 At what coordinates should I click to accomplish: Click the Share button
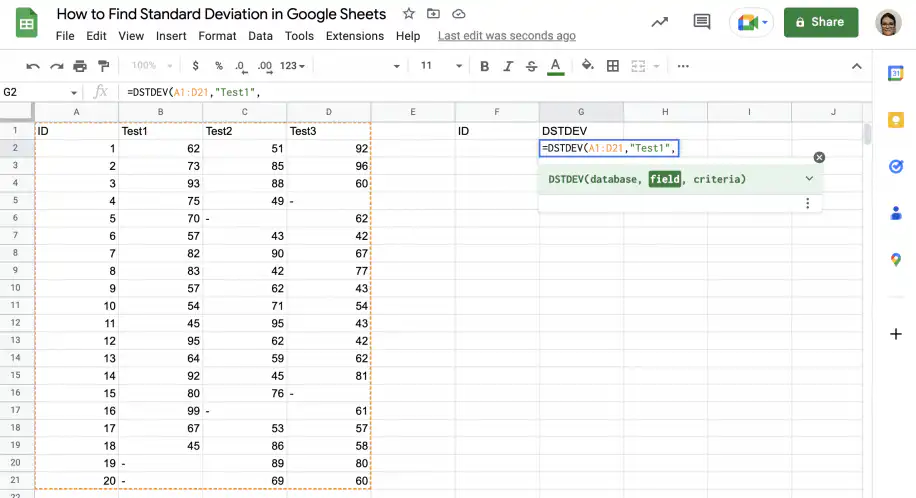point(821,22)
